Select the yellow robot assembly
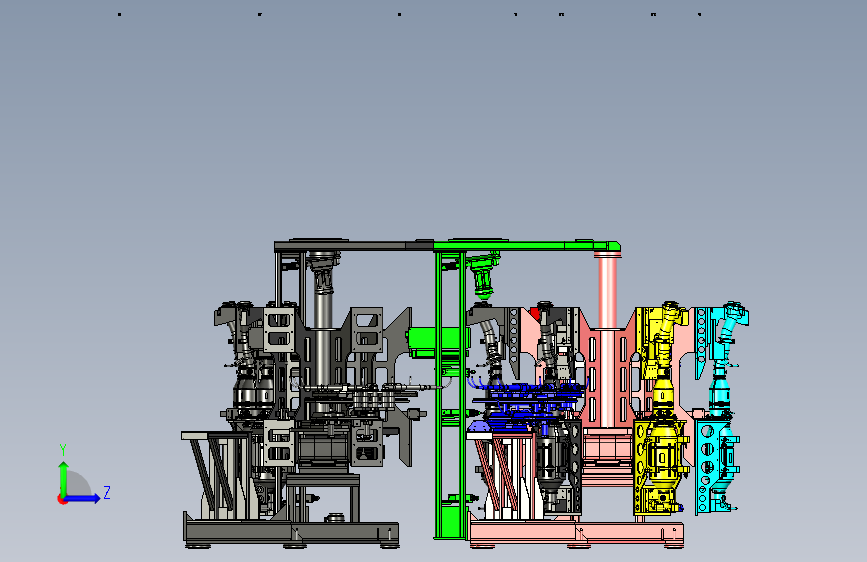This screenshot has height=562, width=867. pyautogui.click(x=661, y=409)
